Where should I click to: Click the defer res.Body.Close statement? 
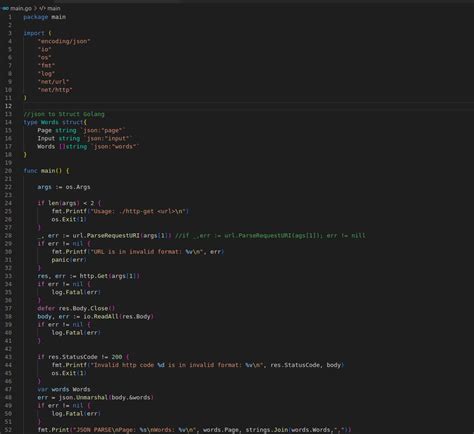point(76,308)
